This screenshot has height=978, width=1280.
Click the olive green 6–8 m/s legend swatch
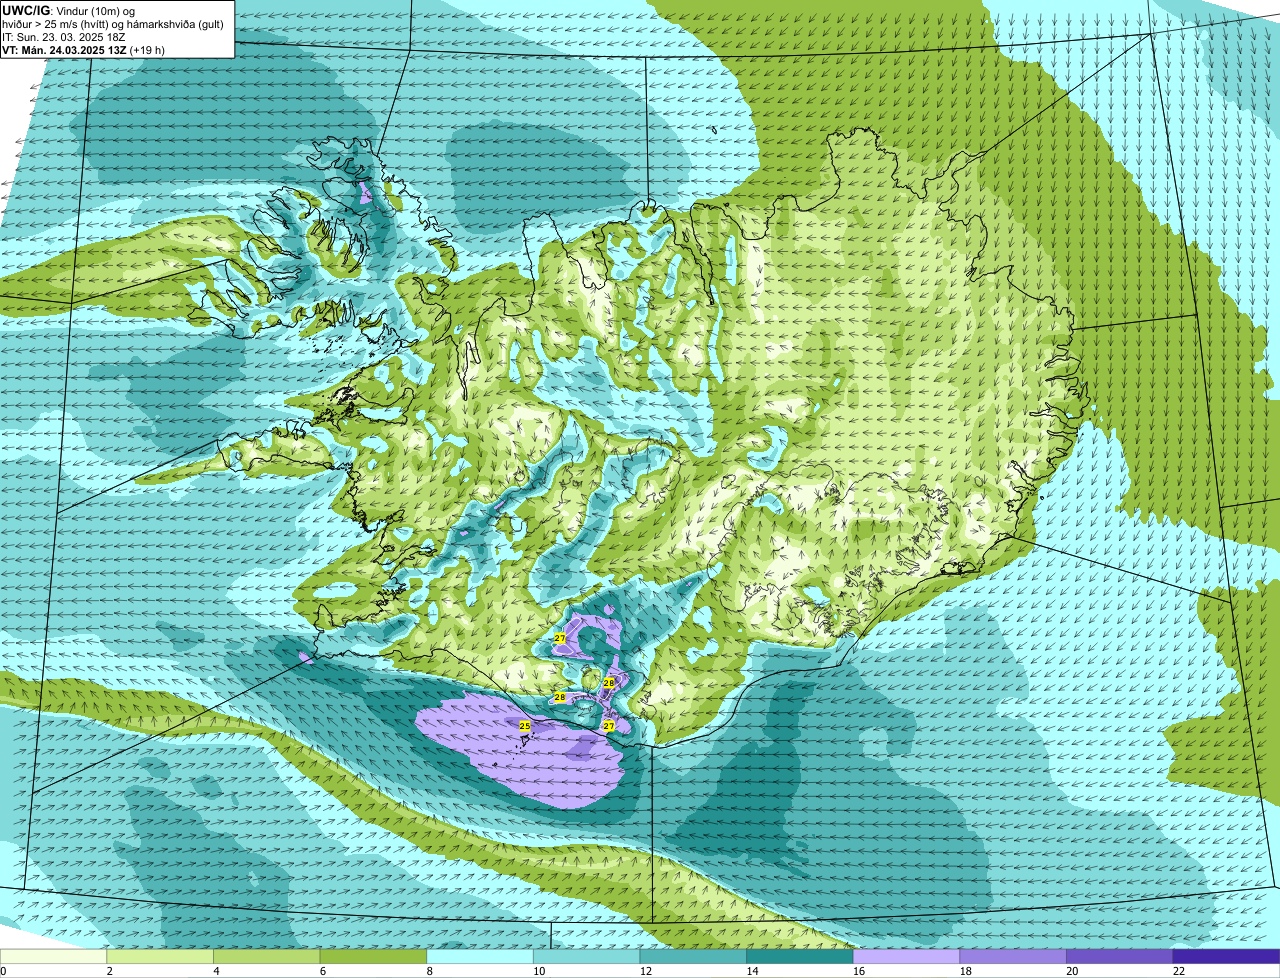tap(373, 956)
